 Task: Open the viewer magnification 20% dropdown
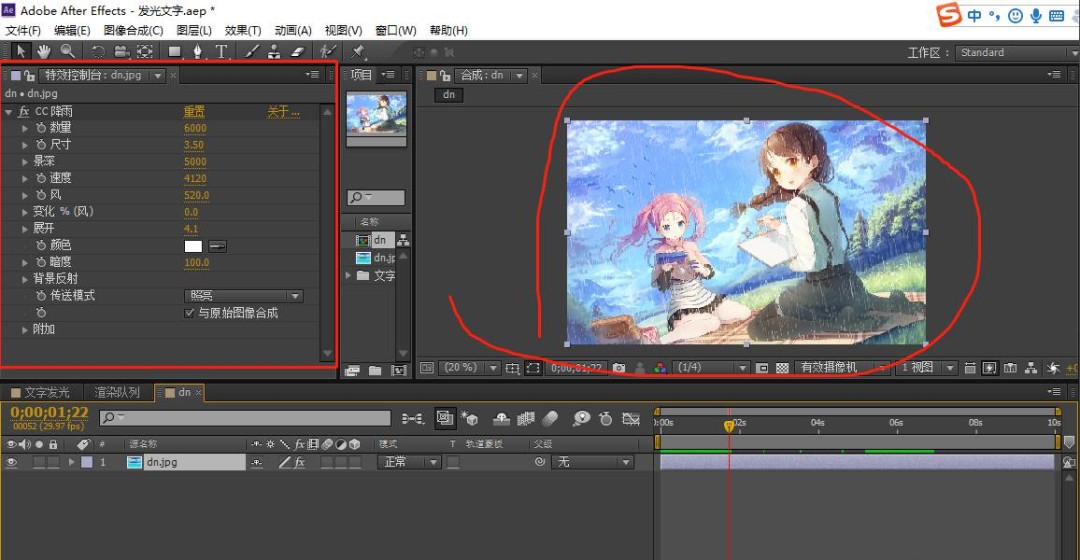click(x=468, y=368)
